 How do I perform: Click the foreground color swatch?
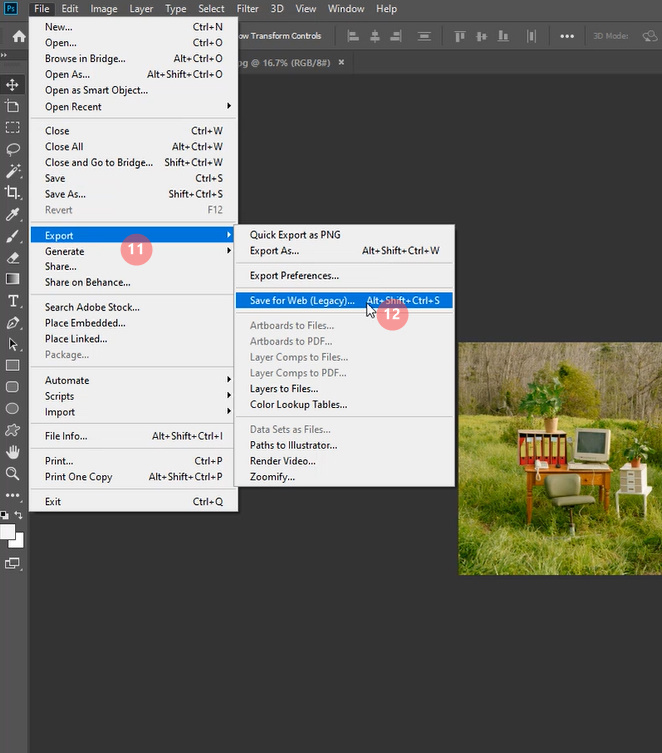pyautogui.click(x=8, y=531)
